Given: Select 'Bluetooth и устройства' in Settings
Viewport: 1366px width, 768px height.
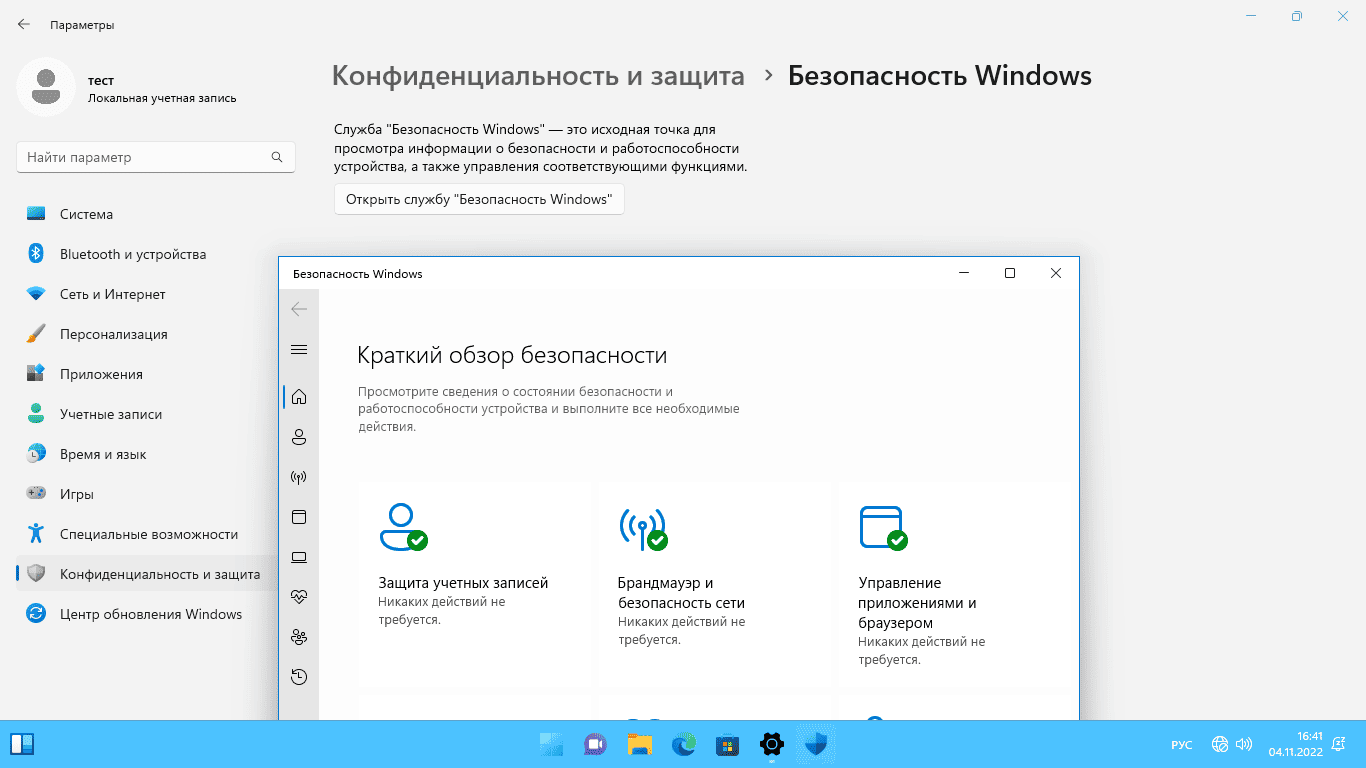Looking at the screenshot, I should click(146, 254).
